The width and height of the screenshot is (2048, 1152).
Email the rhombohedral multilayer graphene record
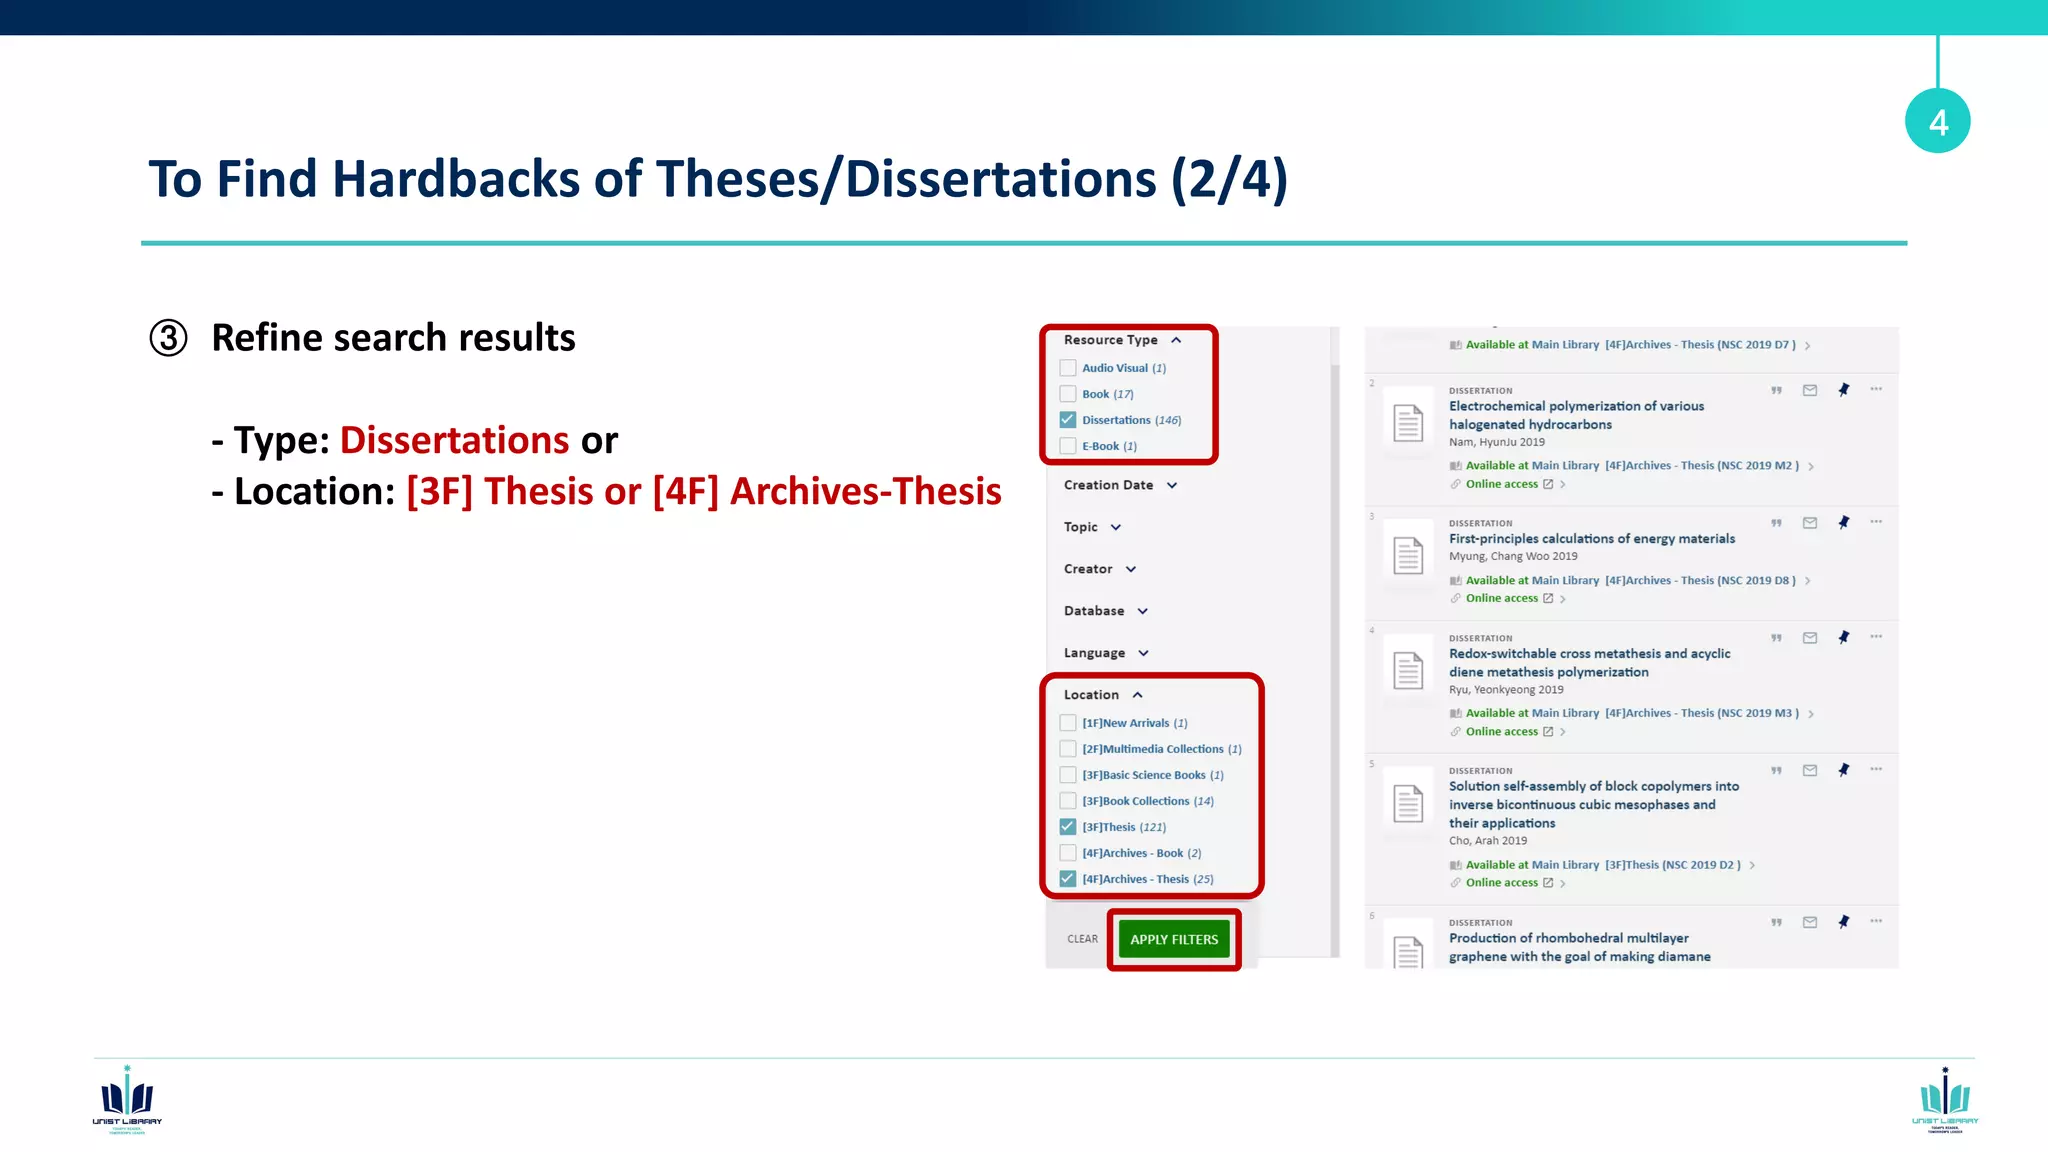coord(1810,923)
